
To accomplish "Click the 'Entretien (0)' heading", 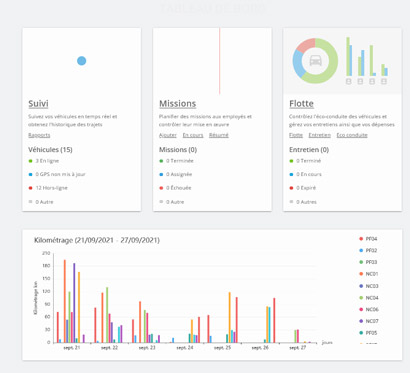I will click(x=309, y=150).
